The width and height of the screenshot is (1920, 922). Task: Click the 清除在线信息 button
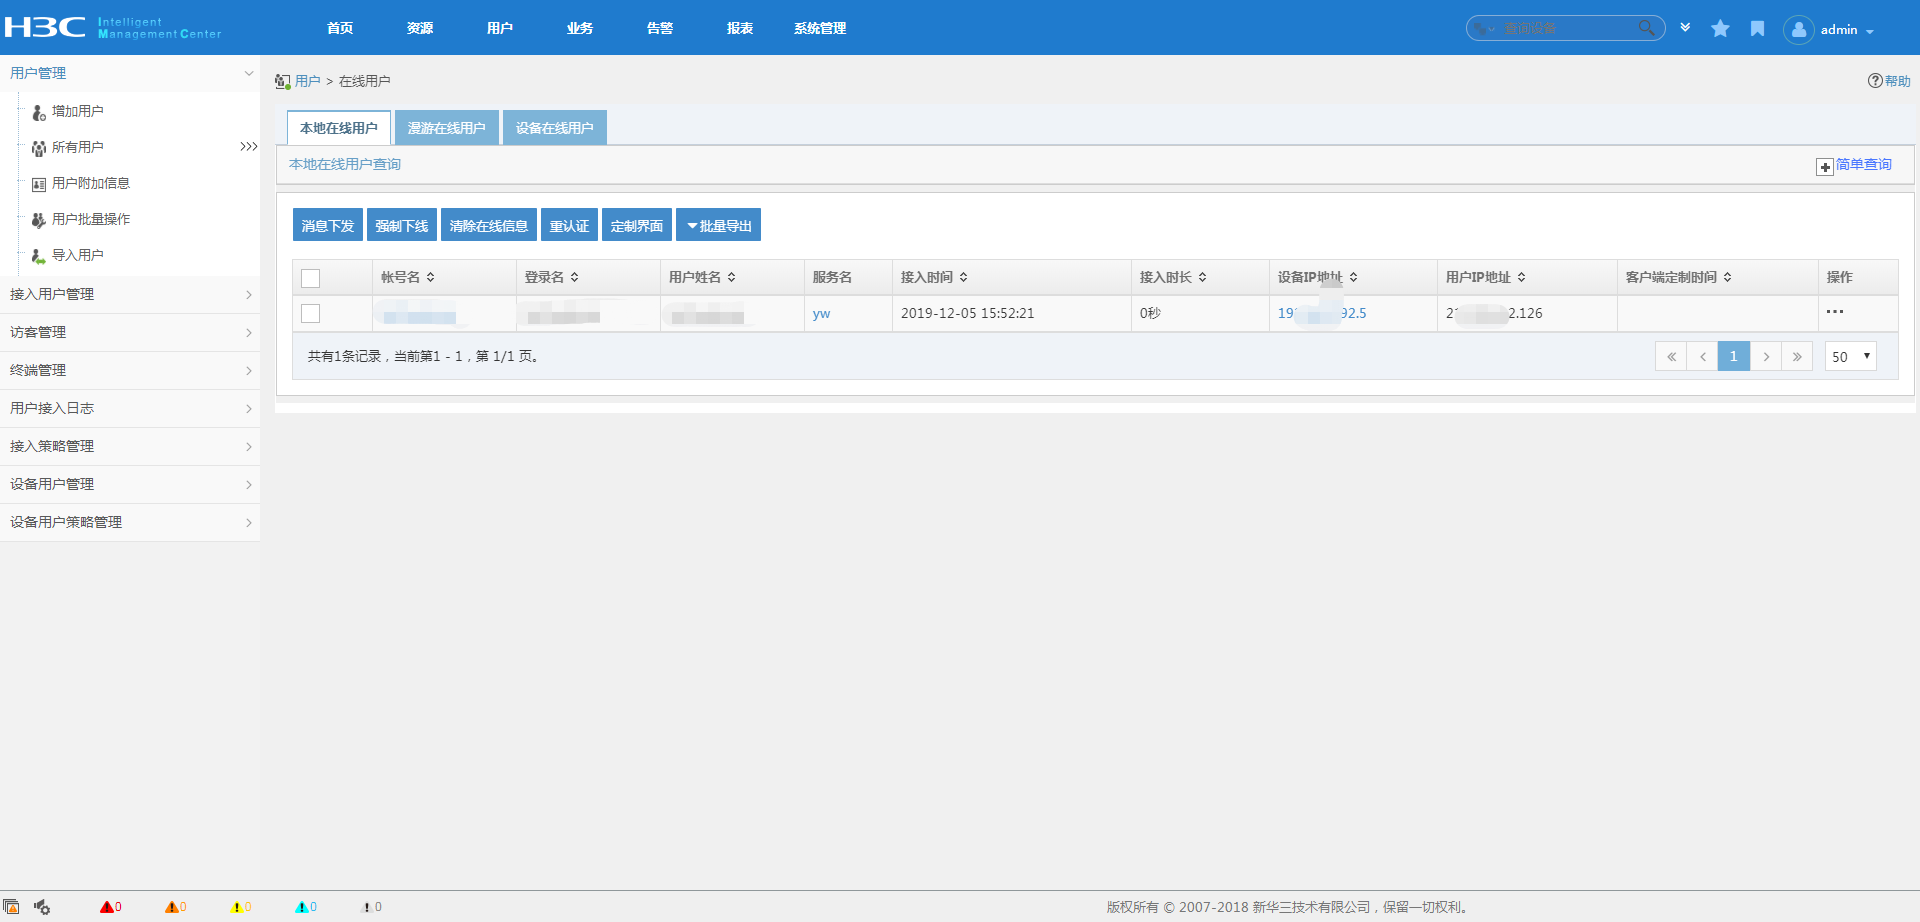pos(489,225)
